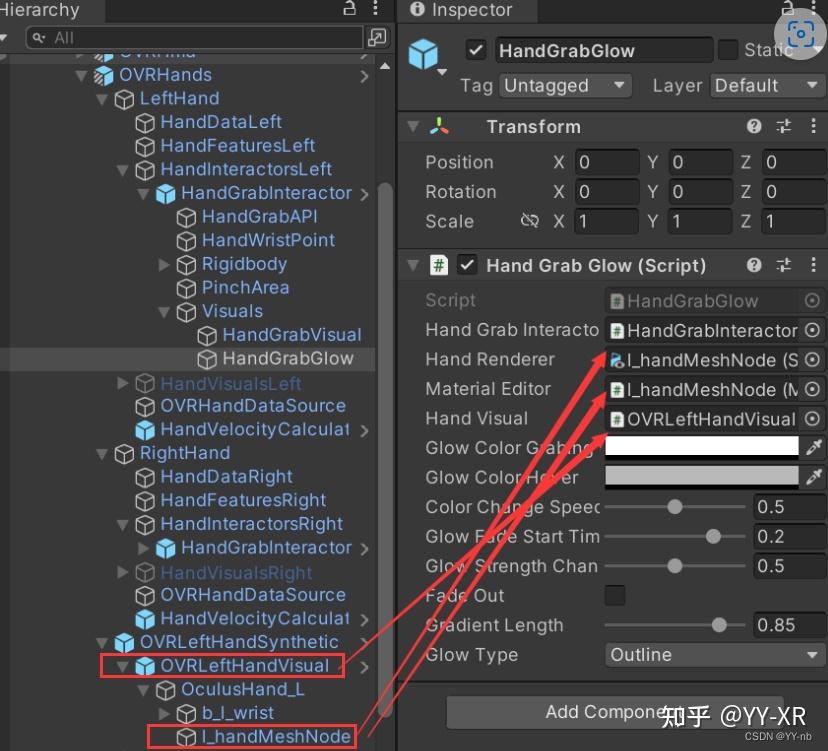Click the Glow Color Hover gray swatch
Image resolution: width=828 pixels, height=751 pixels.
point(701,477)
